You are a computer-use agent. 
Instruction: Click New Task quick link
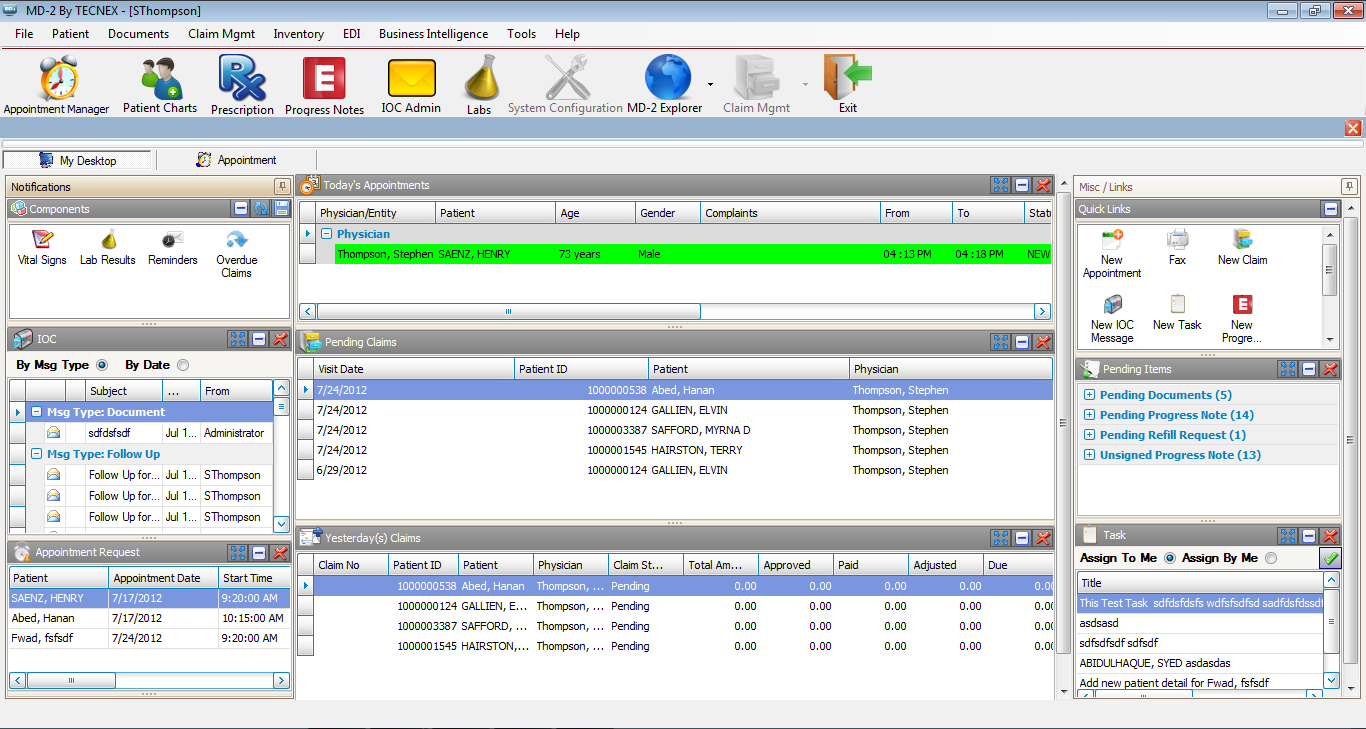[1177, 313]
